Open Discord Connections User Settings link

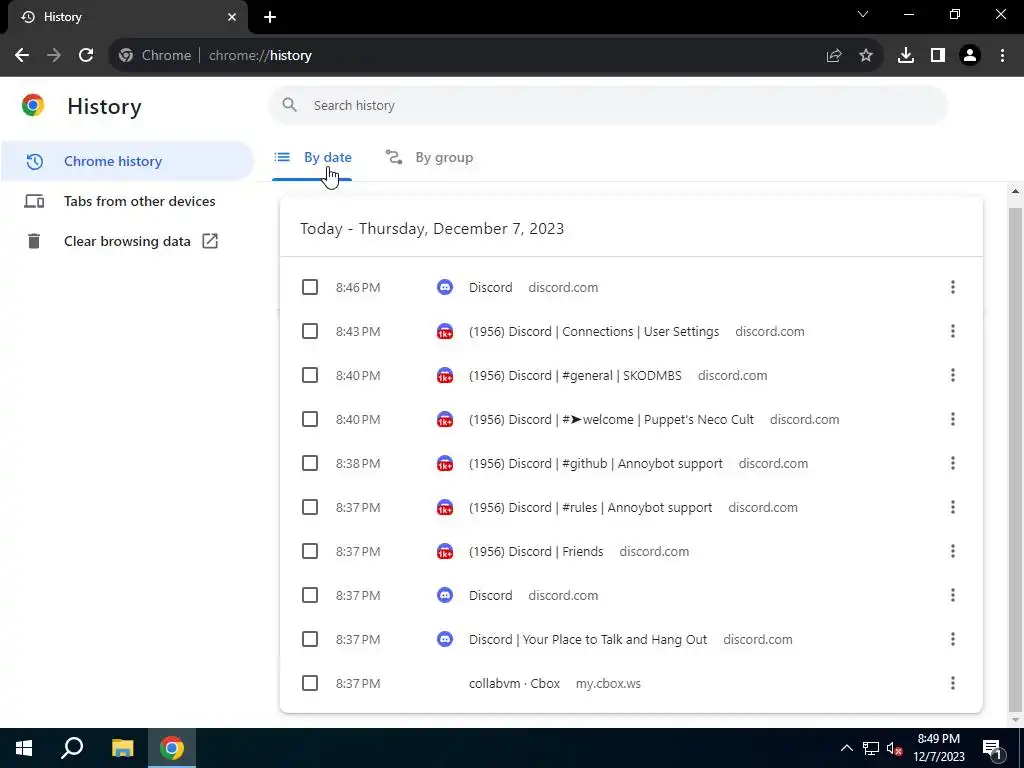pyautogui.click(x=594, y=331)
